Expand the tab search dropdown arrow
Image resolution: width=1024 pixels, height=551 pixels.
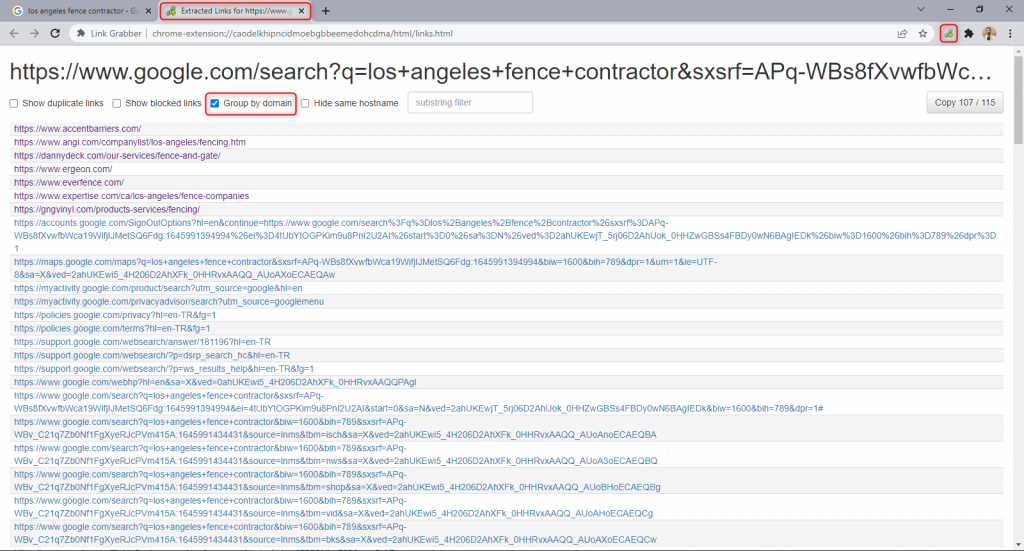tap(894, 10)
